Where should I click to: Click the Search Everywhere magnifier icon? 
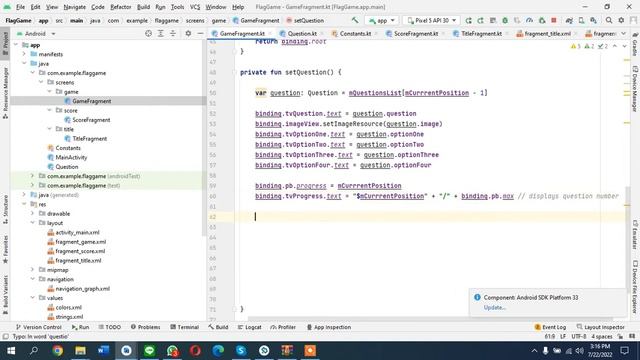[x=609, y=20]
